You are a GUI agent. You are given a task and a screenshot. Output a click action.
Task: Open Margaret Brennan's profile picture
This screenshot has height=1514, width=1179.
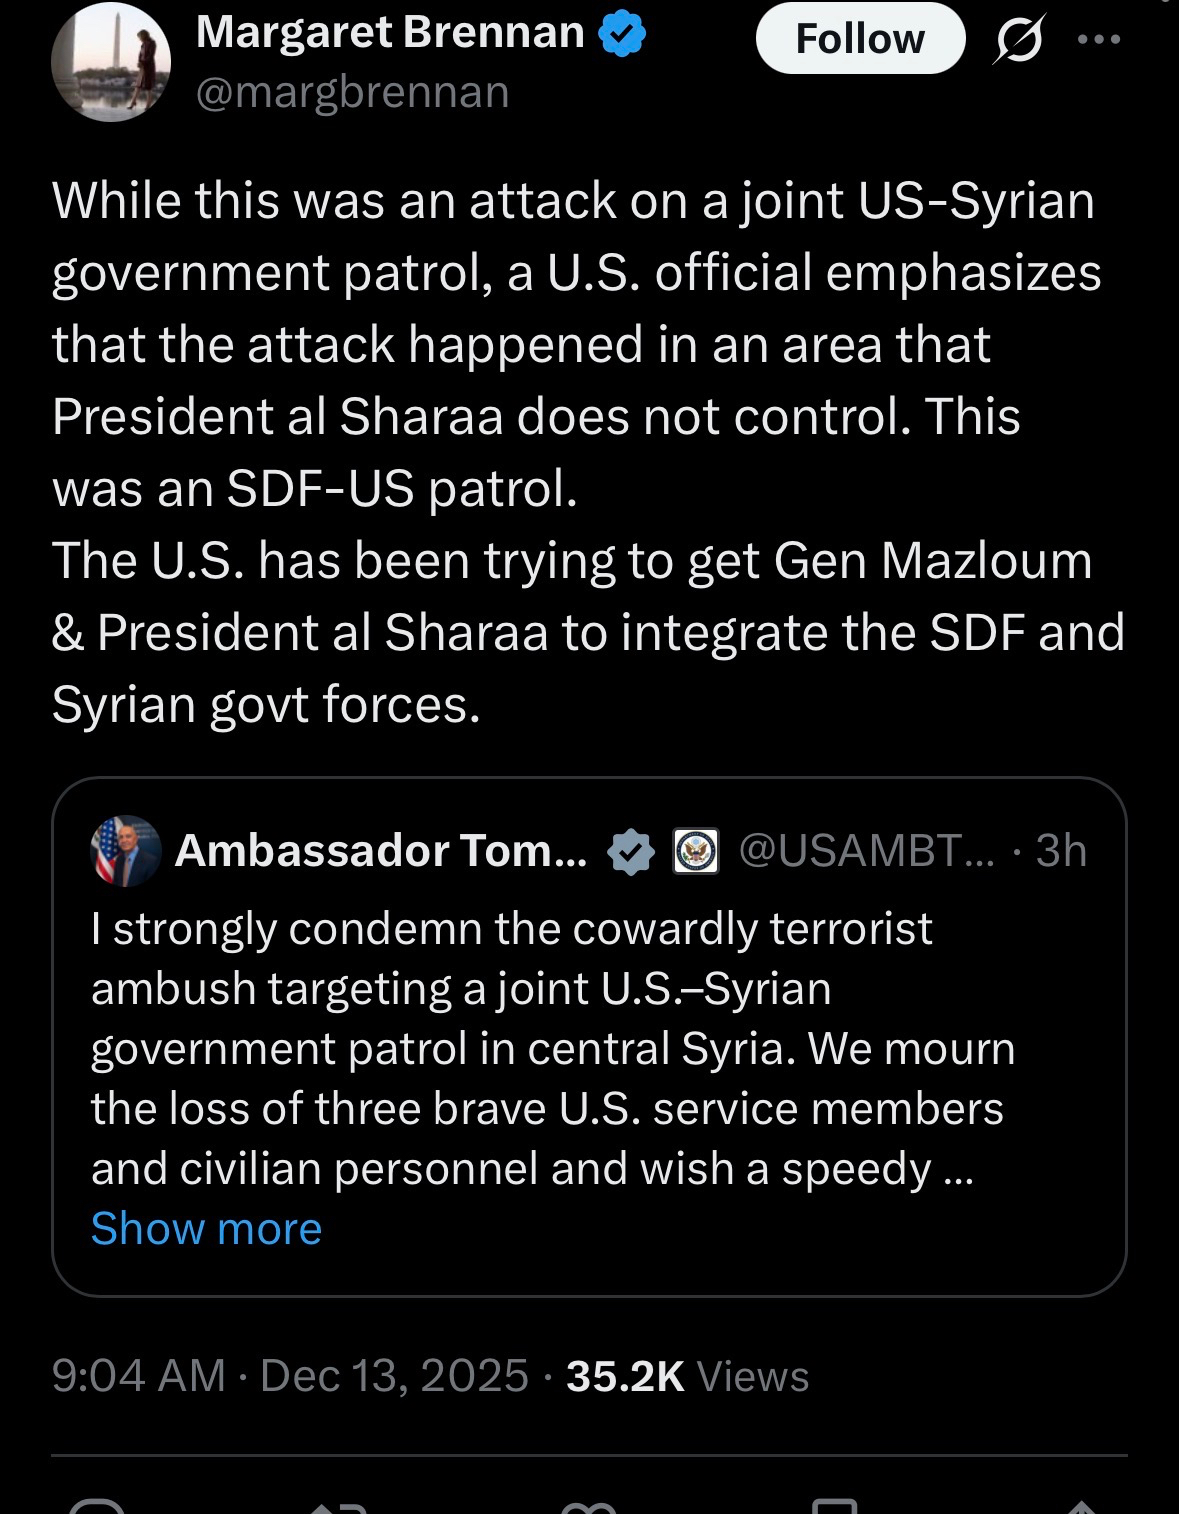[111, 62]
